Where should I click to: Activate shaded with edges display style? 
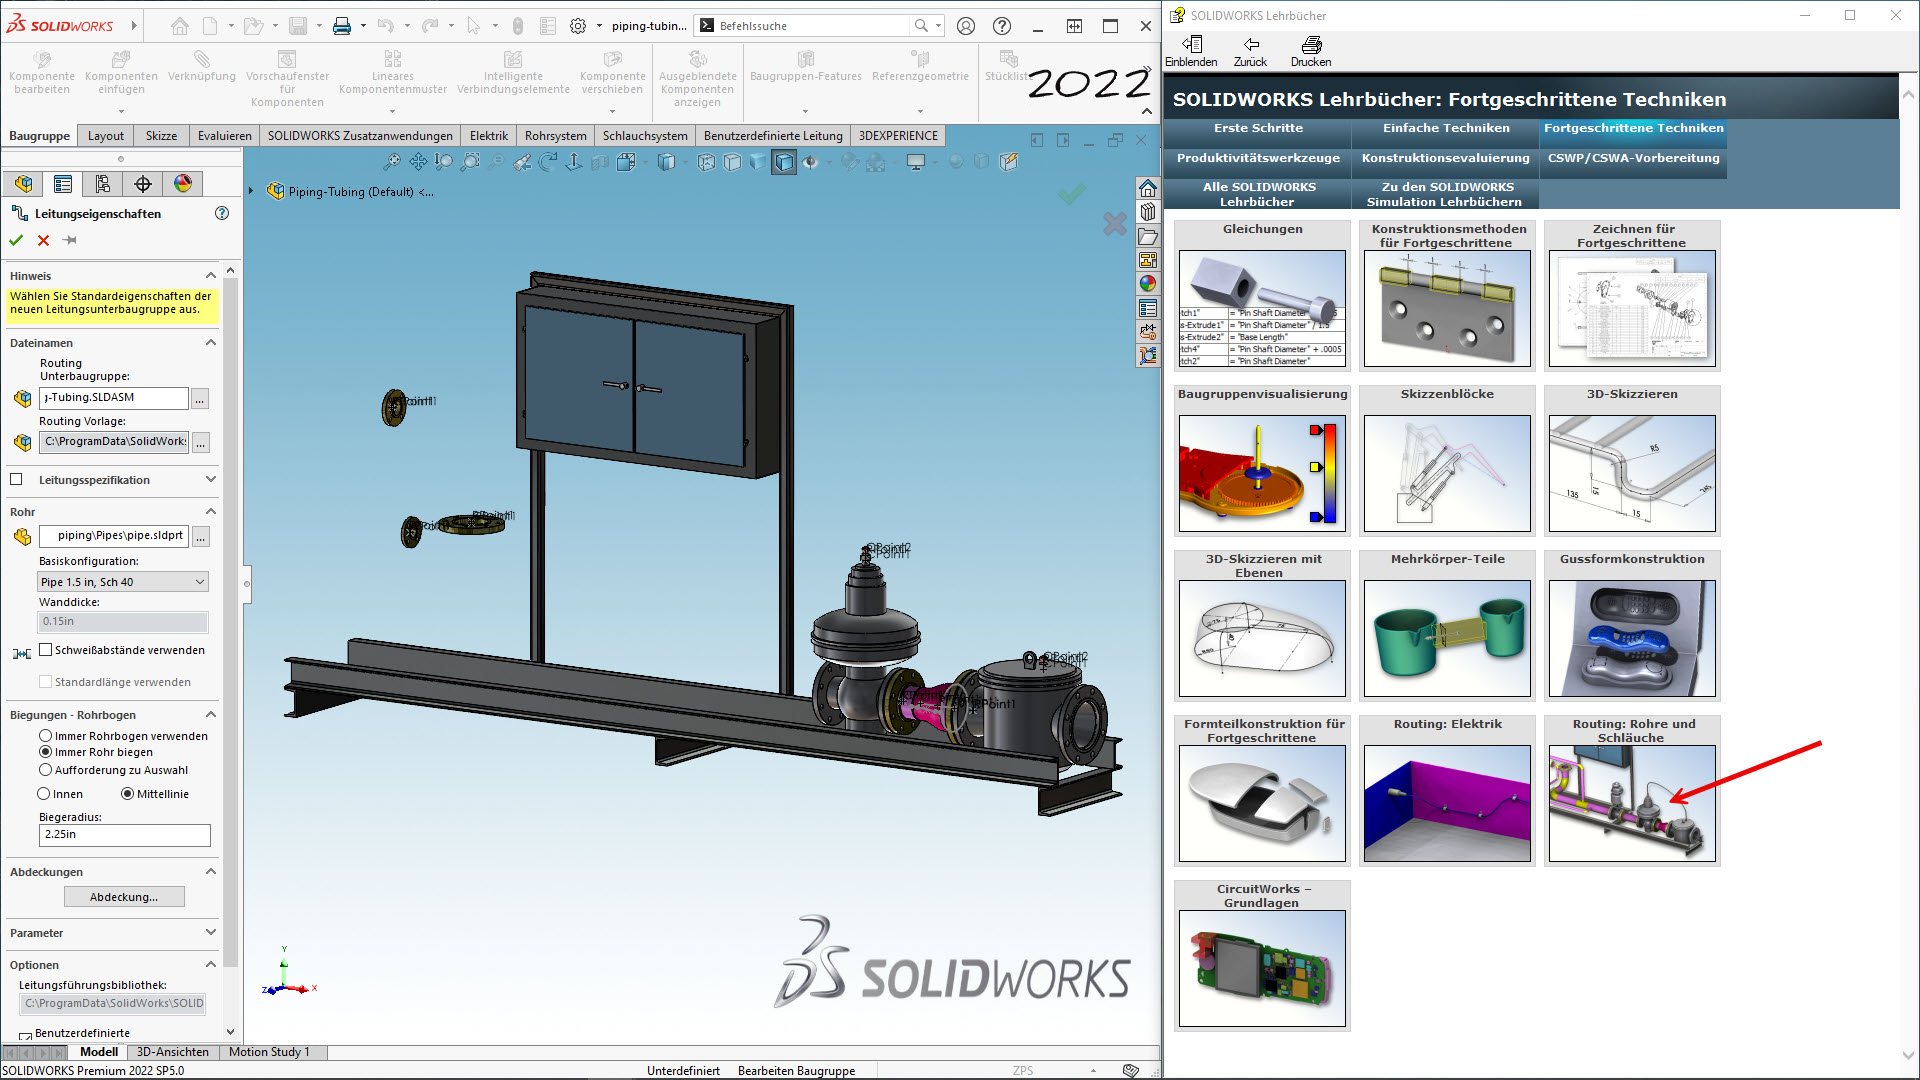point(784,162)
